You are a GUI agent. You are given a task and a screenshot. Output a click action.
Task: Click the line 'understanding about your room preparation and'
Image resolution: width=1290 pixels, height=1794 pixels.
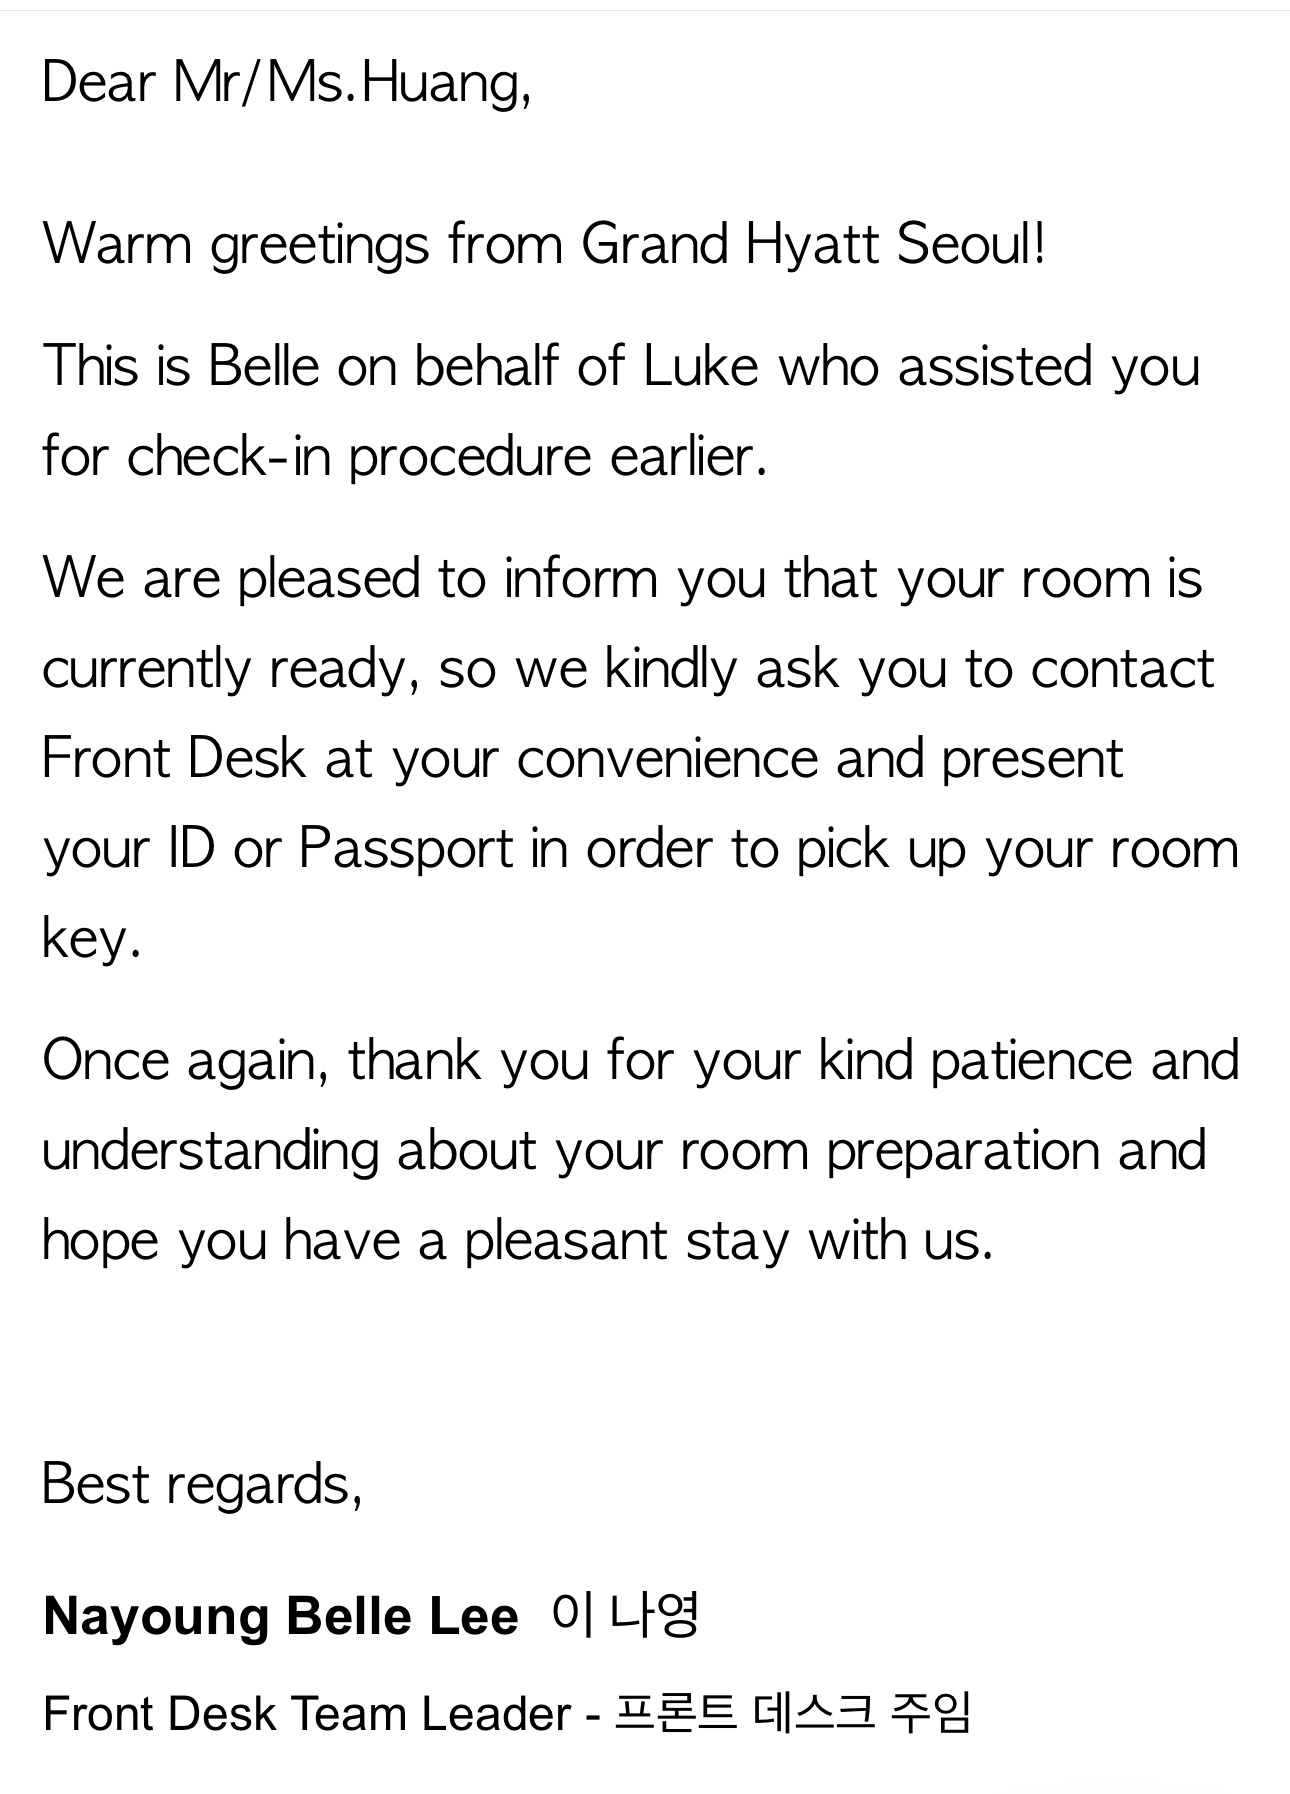(625, 1151)
